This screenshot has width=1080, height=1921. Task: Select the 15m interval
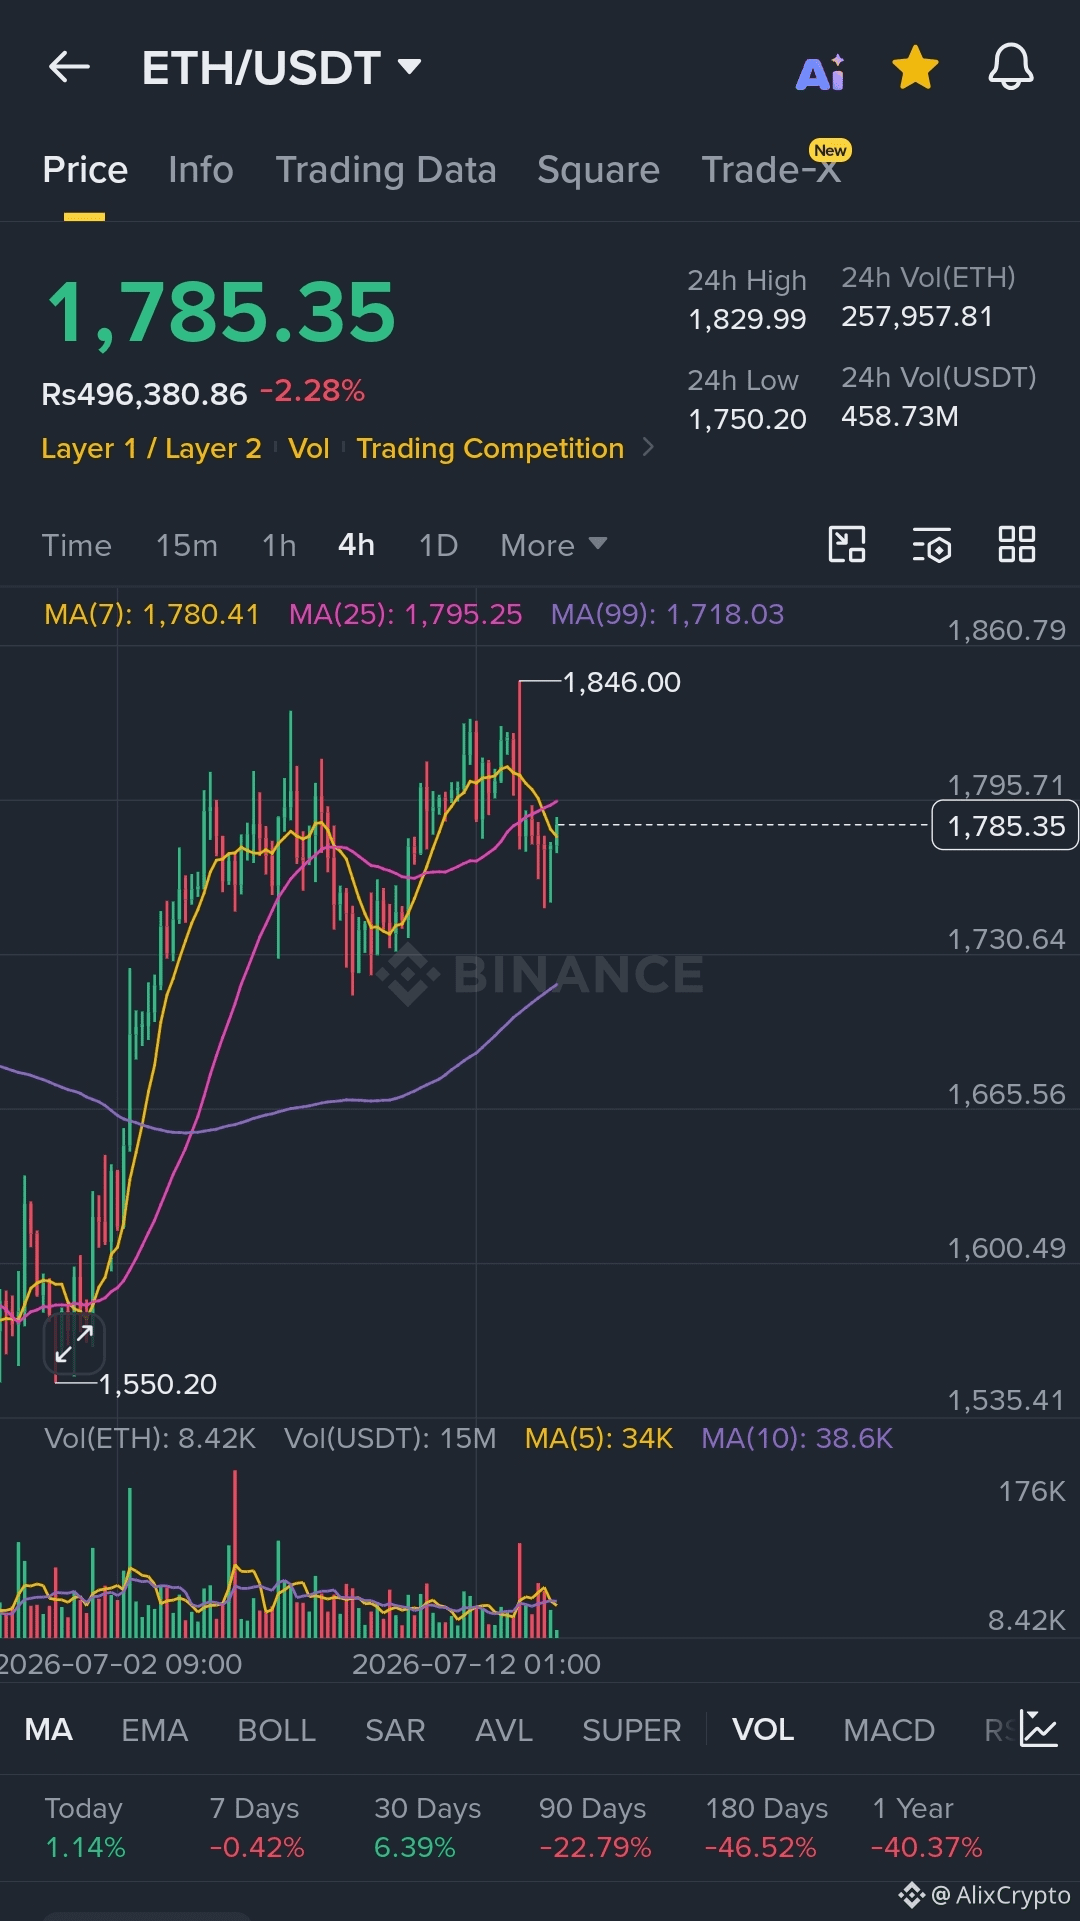point(187,545)
